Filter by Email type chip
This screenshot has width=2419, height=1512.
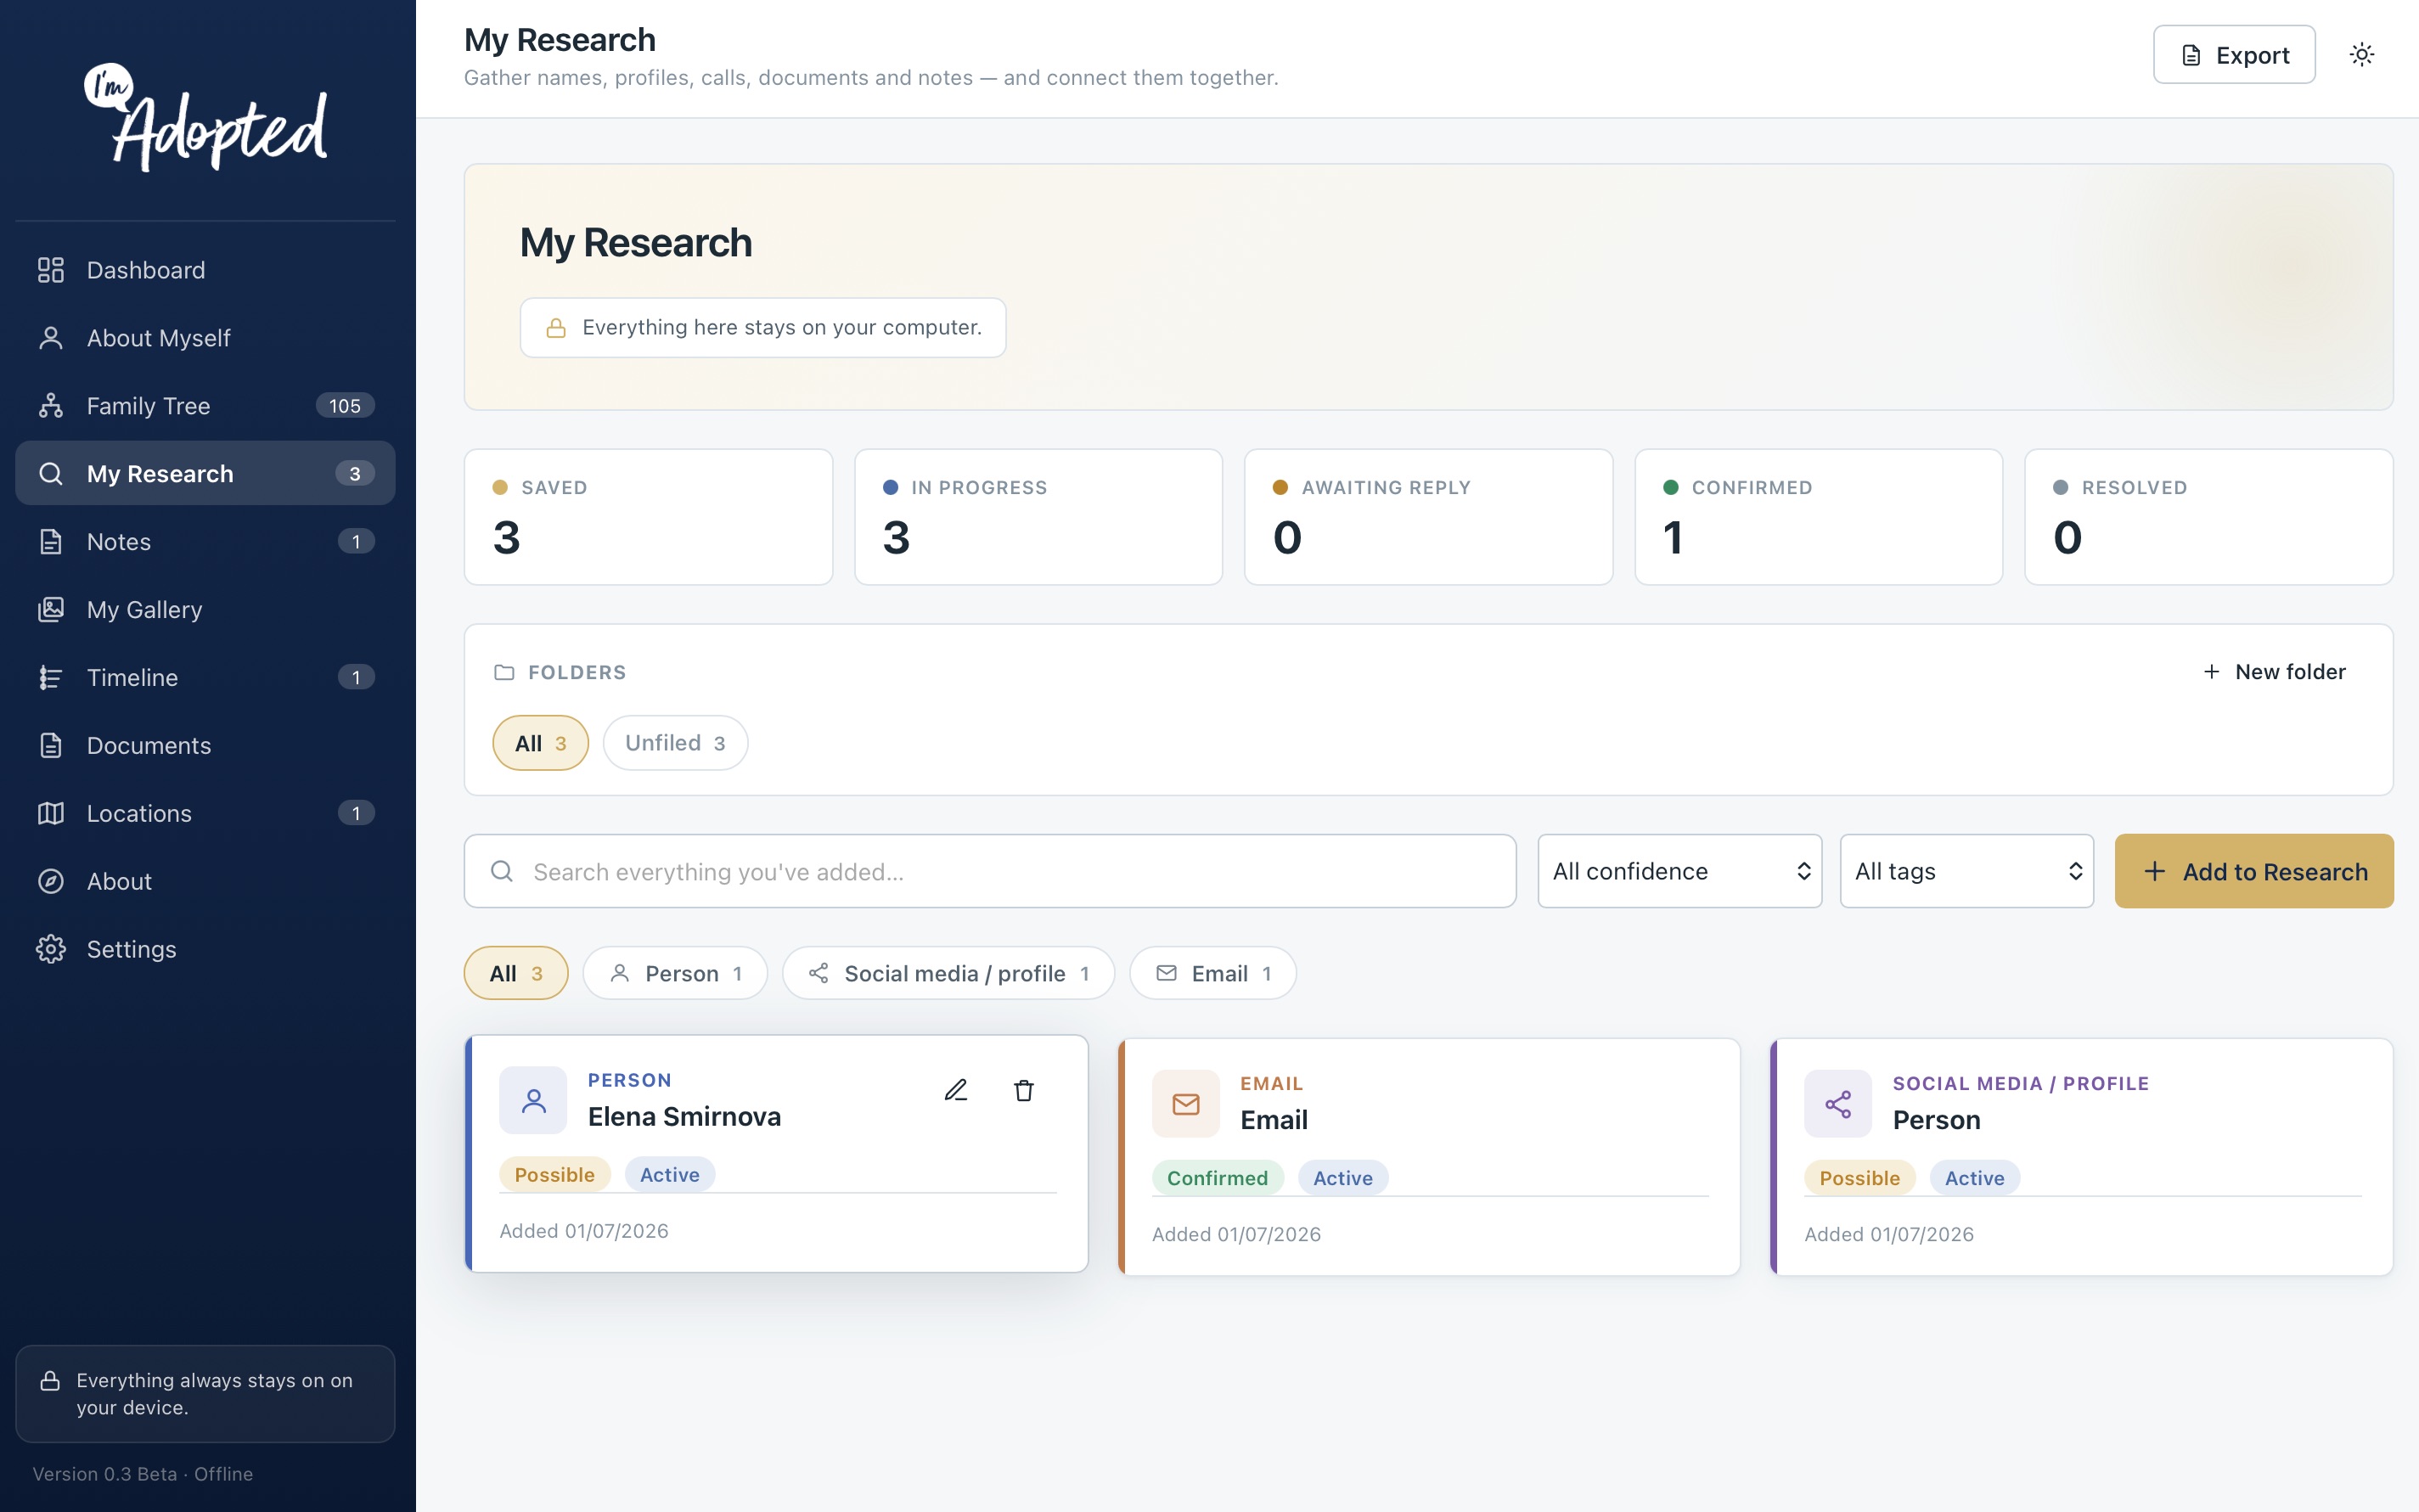coord(1213,973)
